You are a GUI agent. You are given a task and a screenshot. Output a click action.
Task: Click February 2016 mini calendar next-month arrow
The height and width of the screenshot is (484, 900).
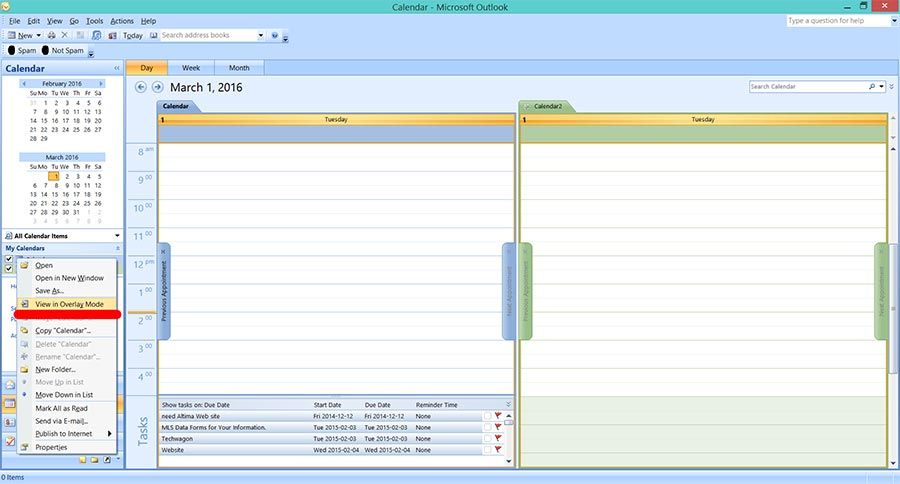point(101,84)
